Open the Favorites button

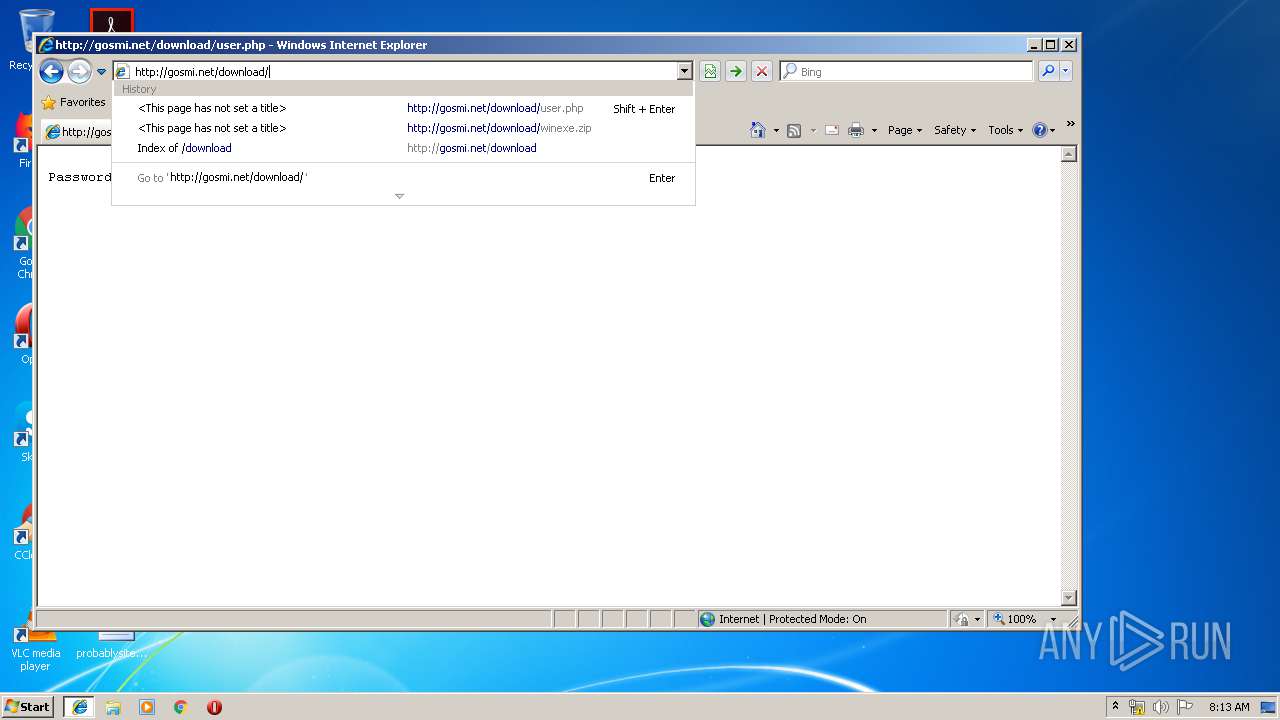pos(73,102)
